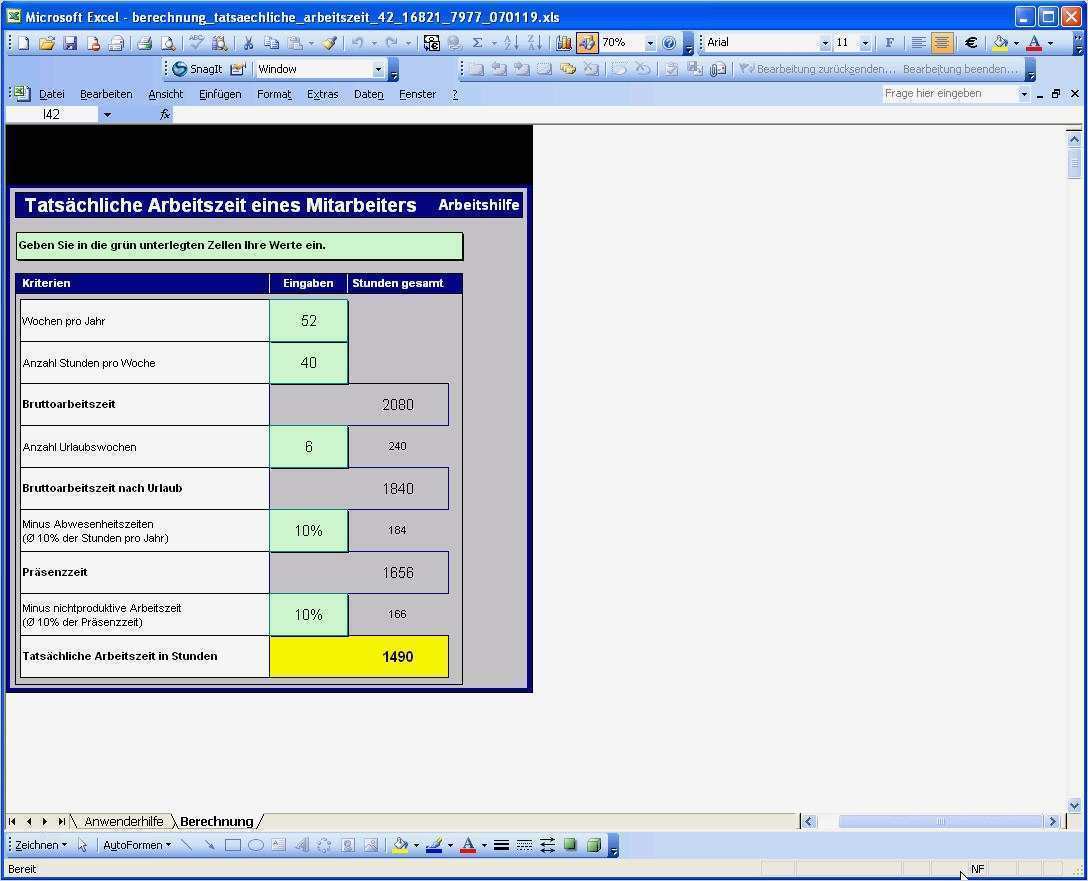Screen dimensions: 1088x881
Task: Open Arrow Style options on the drawing toolbar
Action: point(547,845)
